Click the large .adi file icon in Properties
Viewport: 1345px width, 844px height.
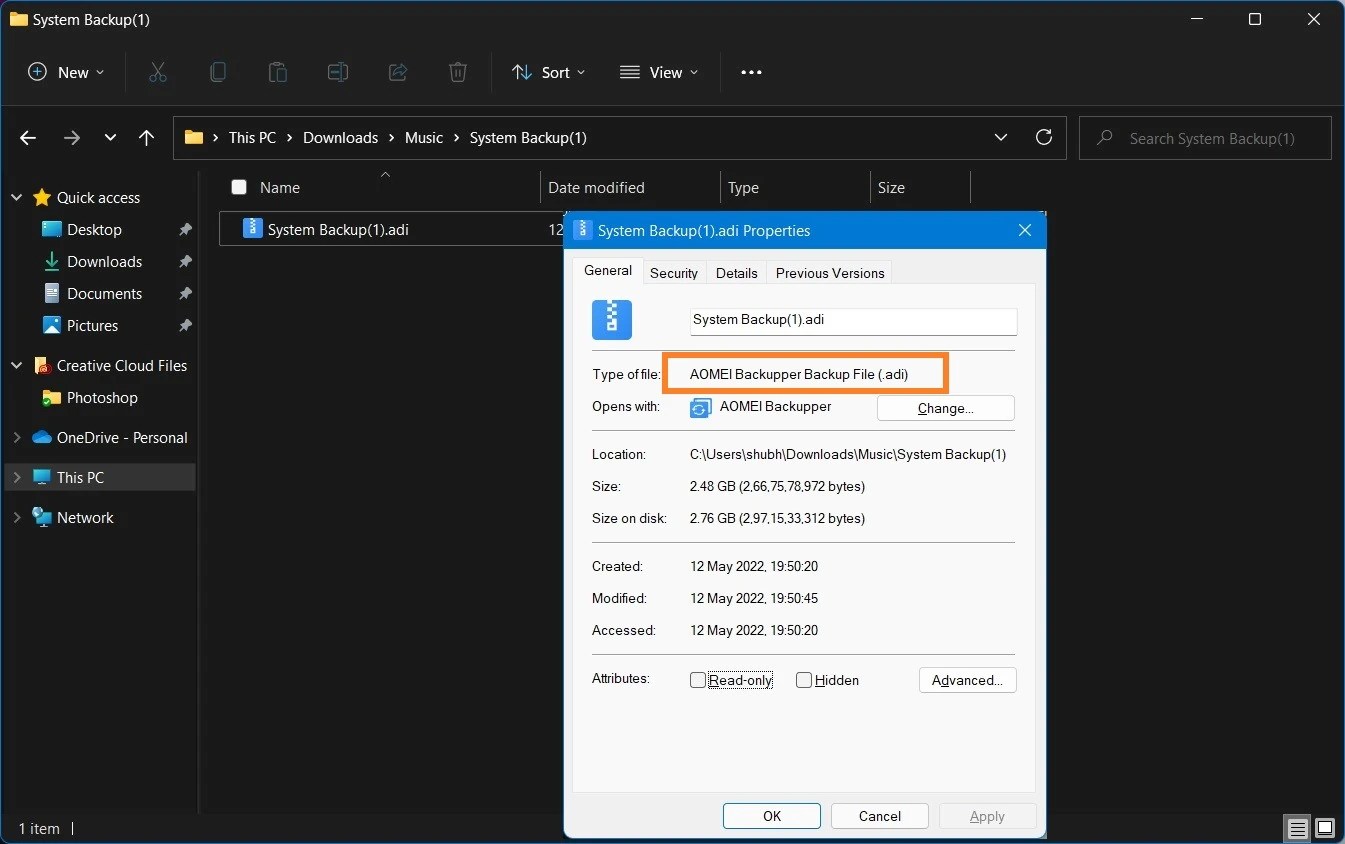point(612,320)
